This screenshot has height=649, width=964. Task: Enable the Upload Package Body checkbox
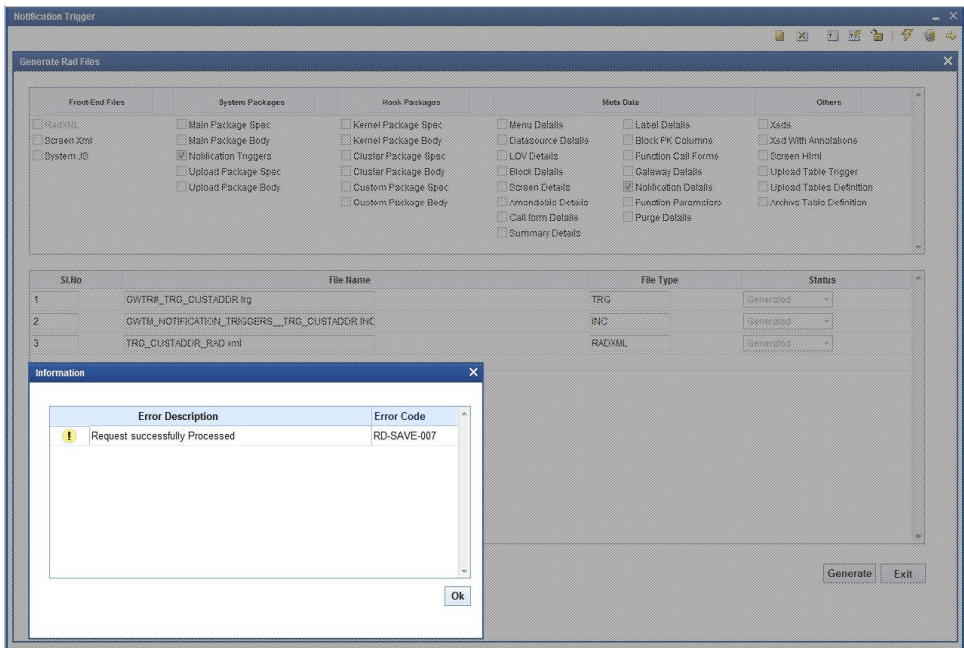tap(181, 187)
